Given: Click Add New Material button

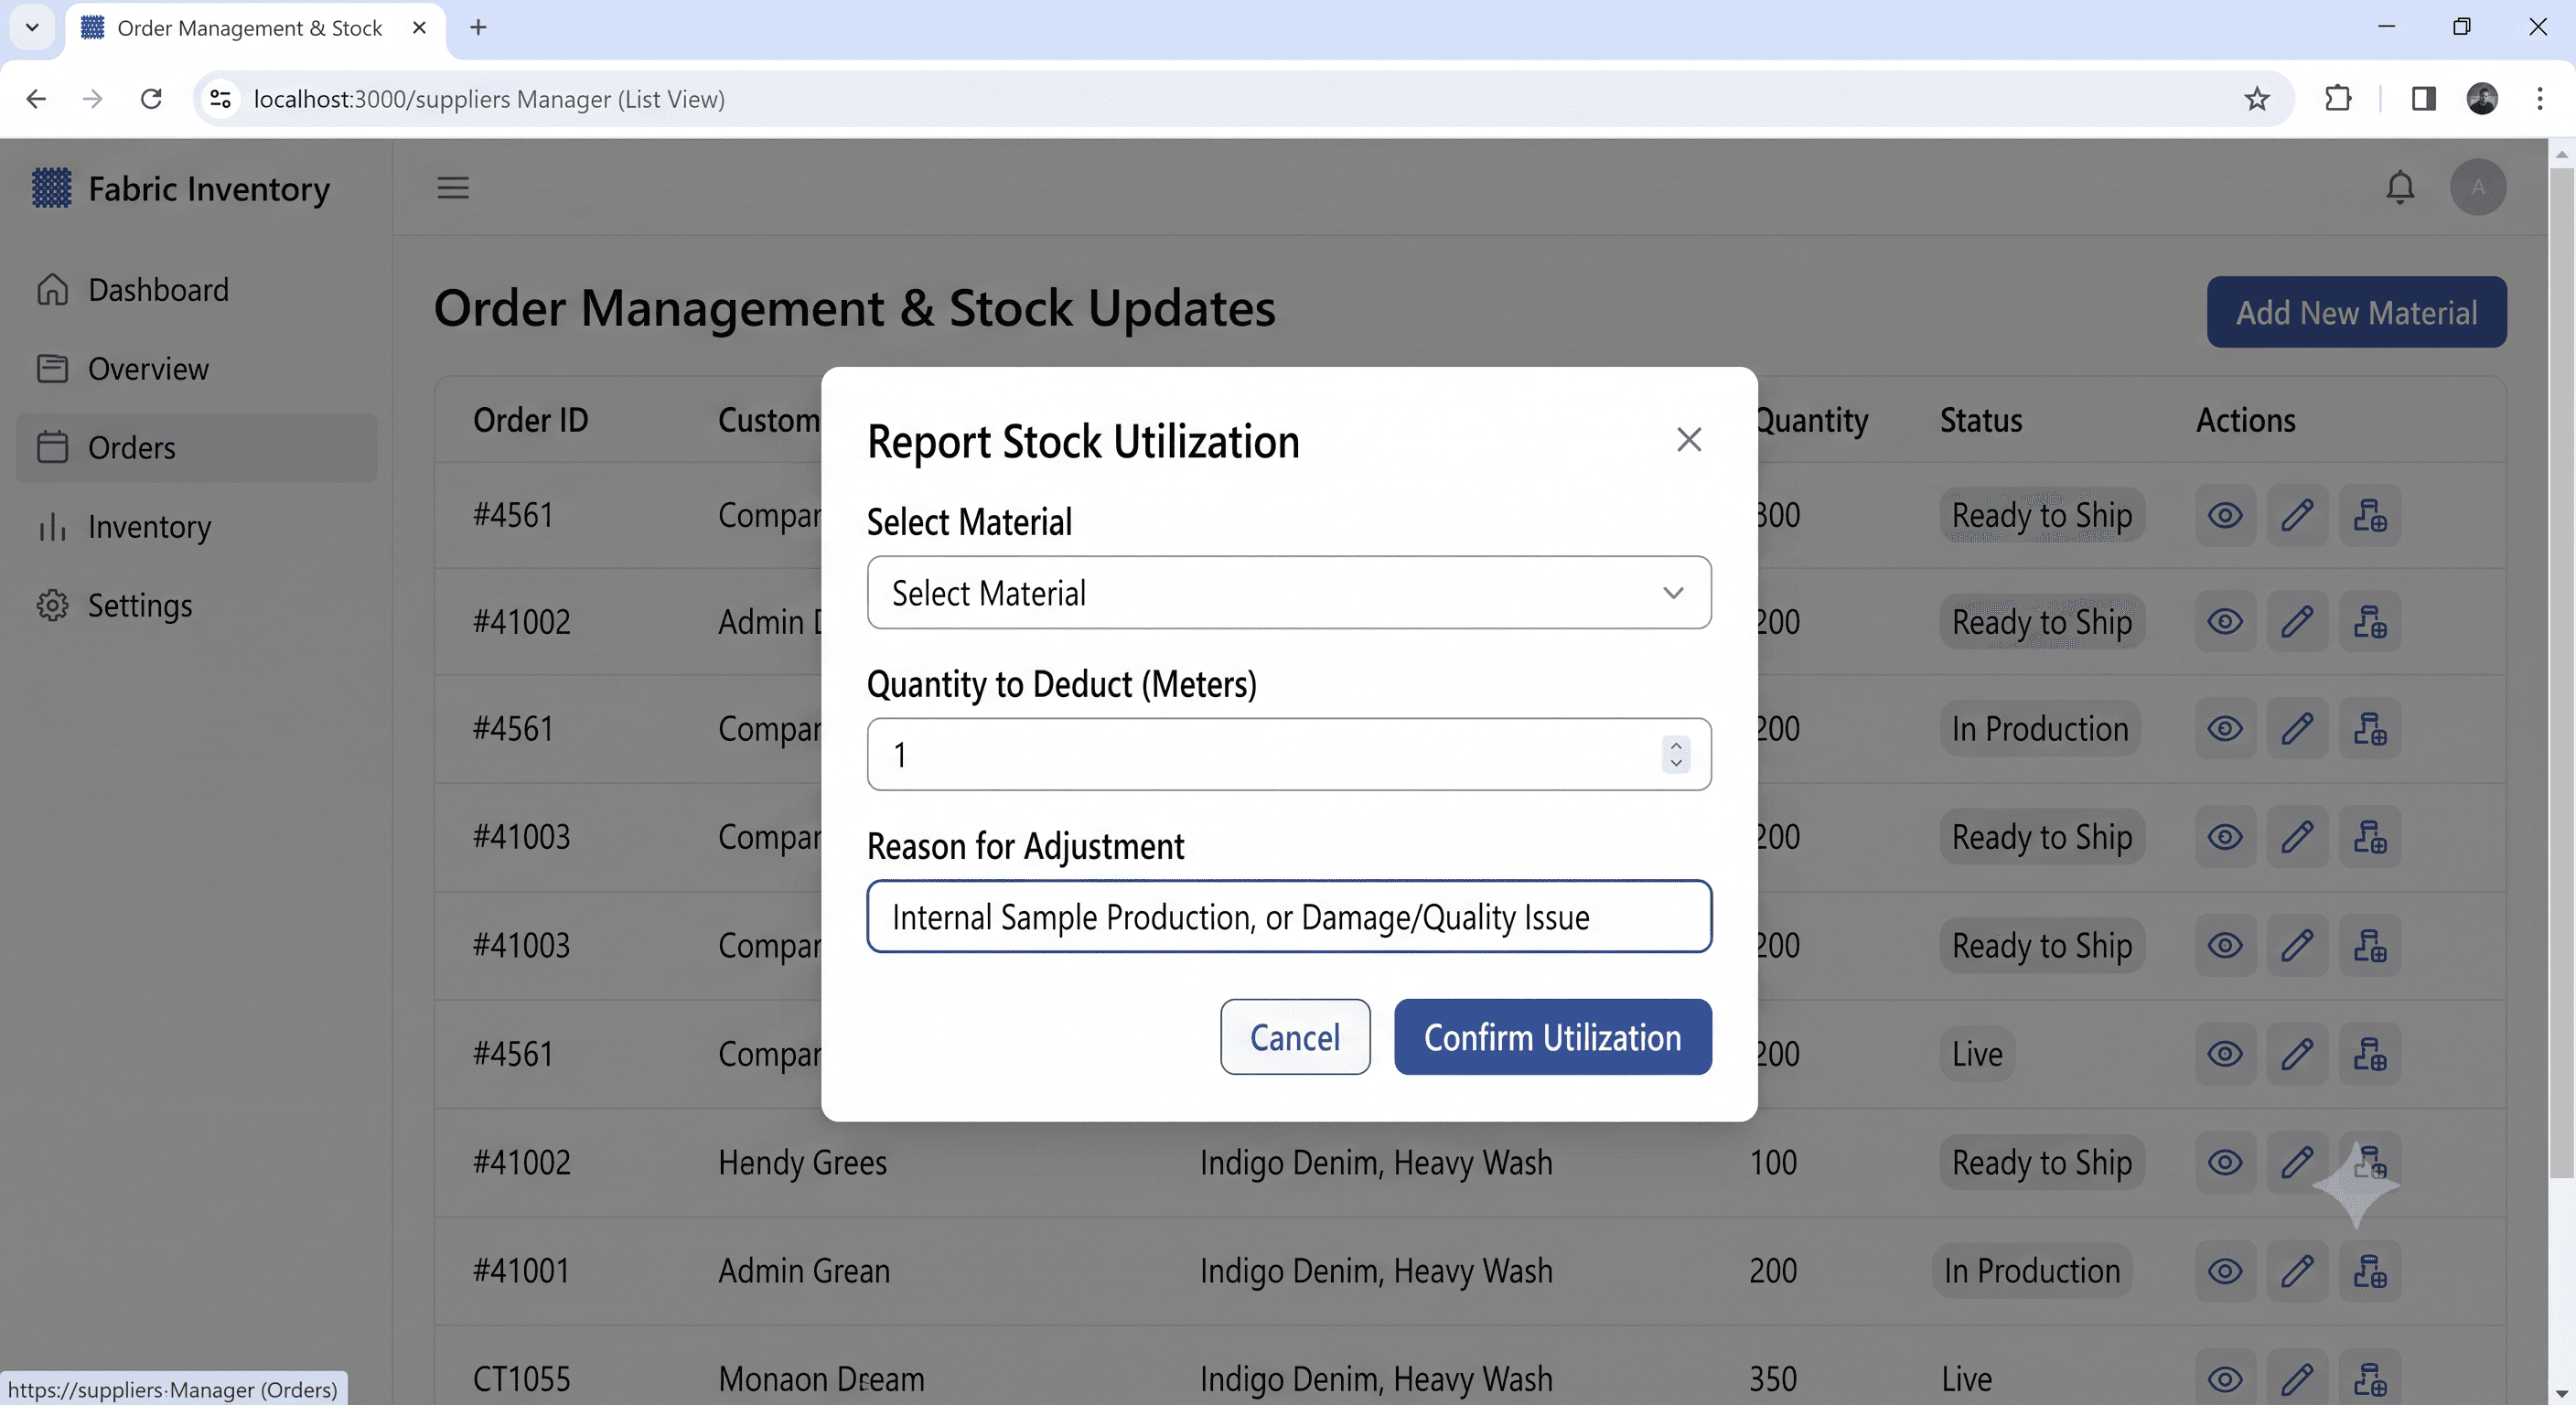Looking at the screenshot, I should [x=2356, y=312].
